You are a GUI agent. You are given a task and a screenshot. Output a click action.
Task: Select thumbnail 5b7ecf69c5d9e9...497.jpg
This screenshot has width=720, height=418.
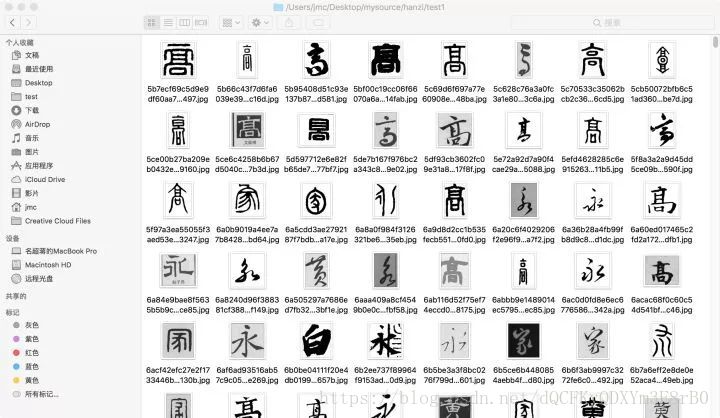pos(178,60)
